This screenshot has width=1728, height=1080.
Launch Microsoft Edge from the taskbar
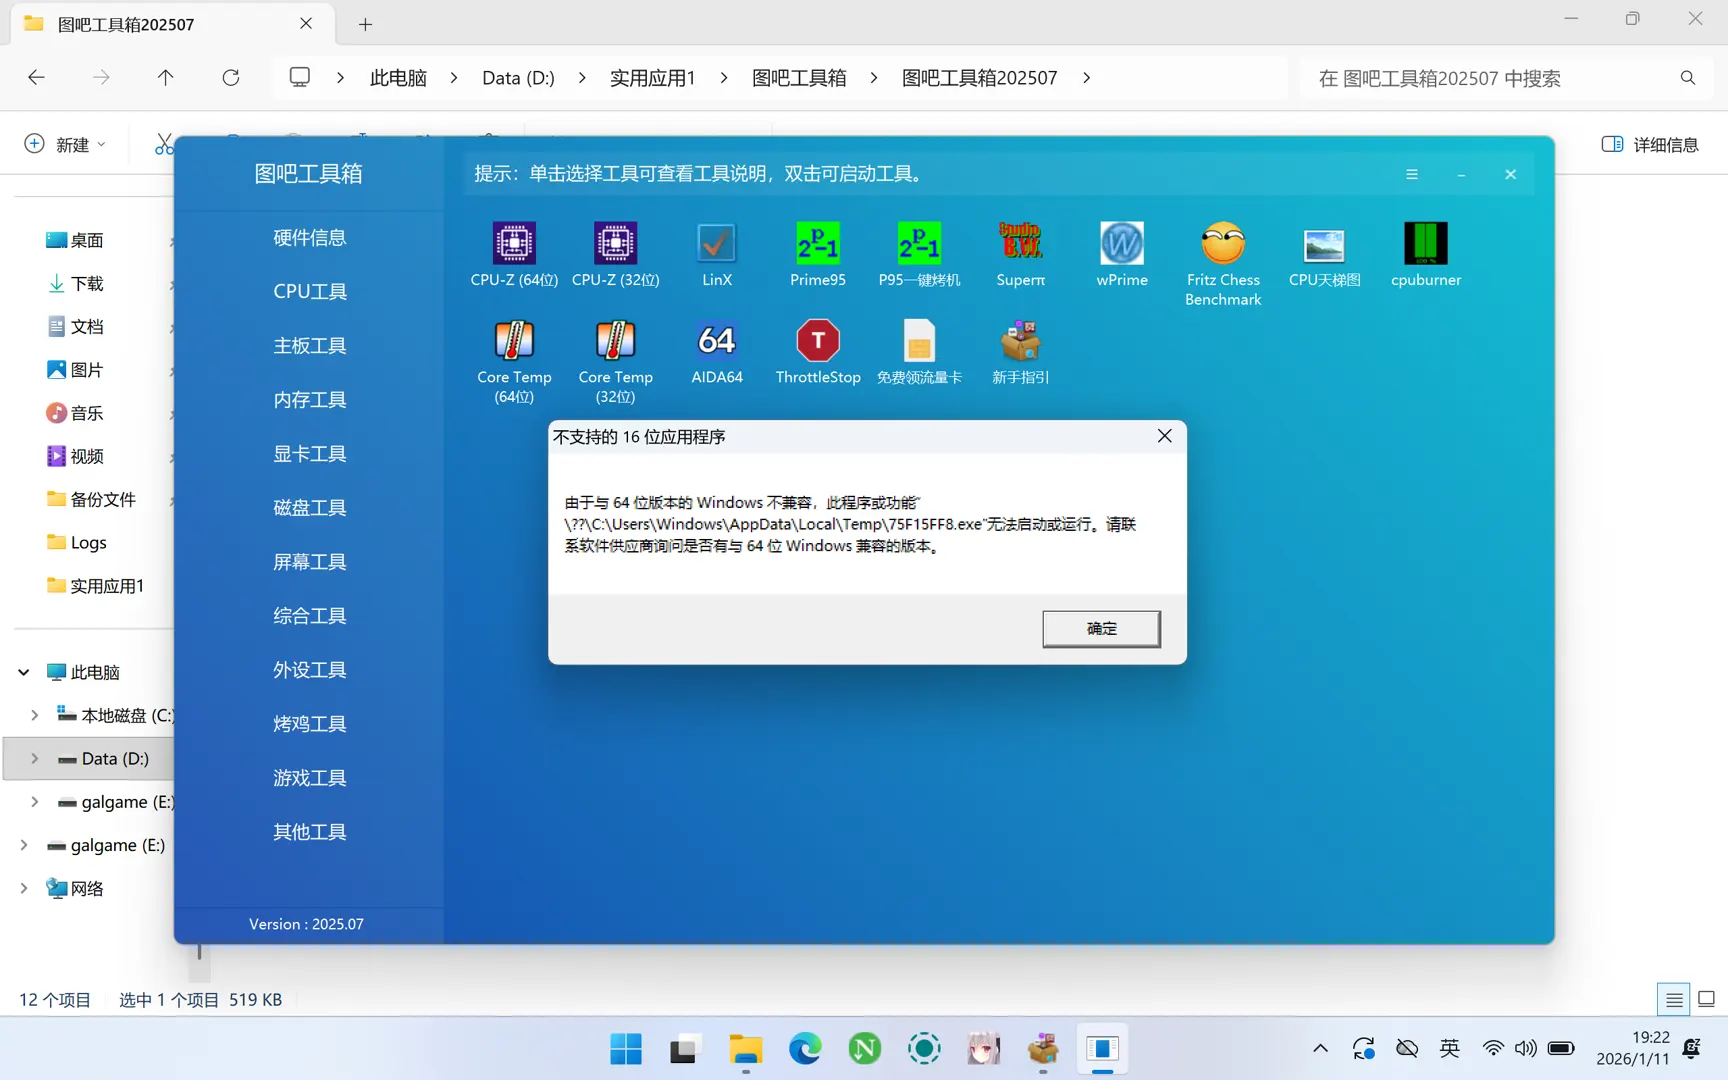[x=805, y=1049]
